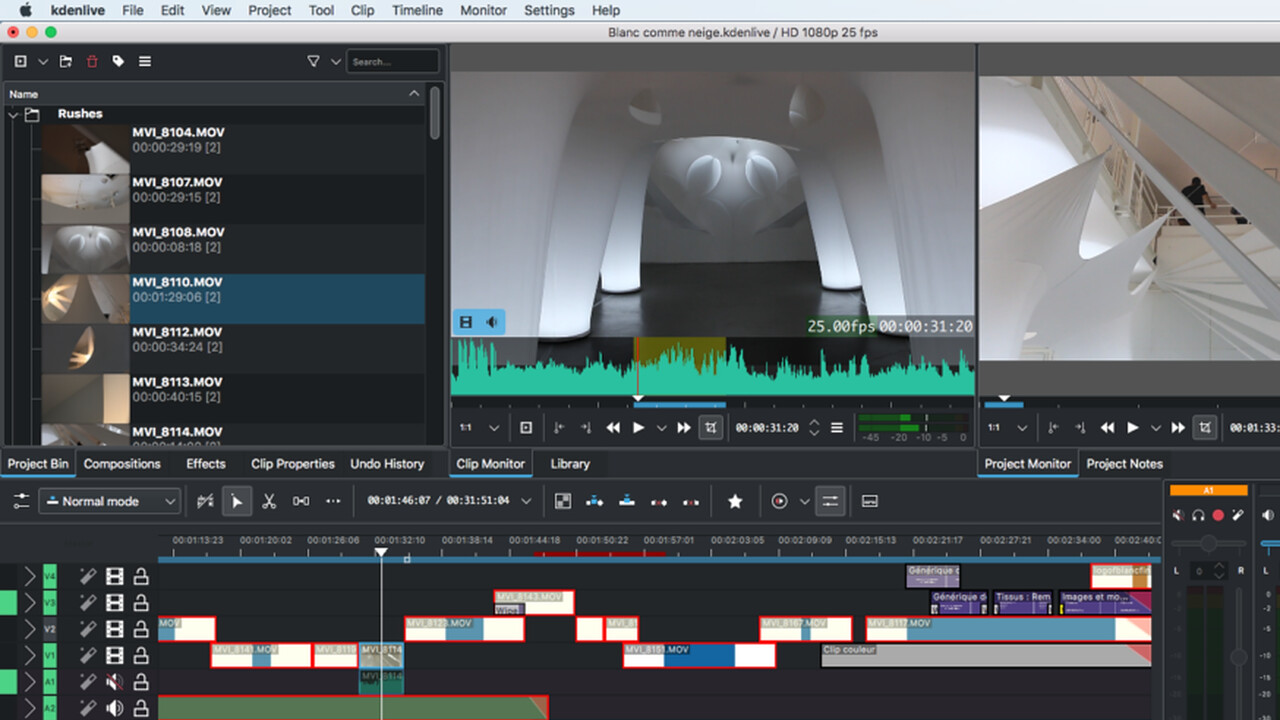Toggle project monitor edit mode icon
Viewport: 1280px width, 720px height.
pos(1206,428)
